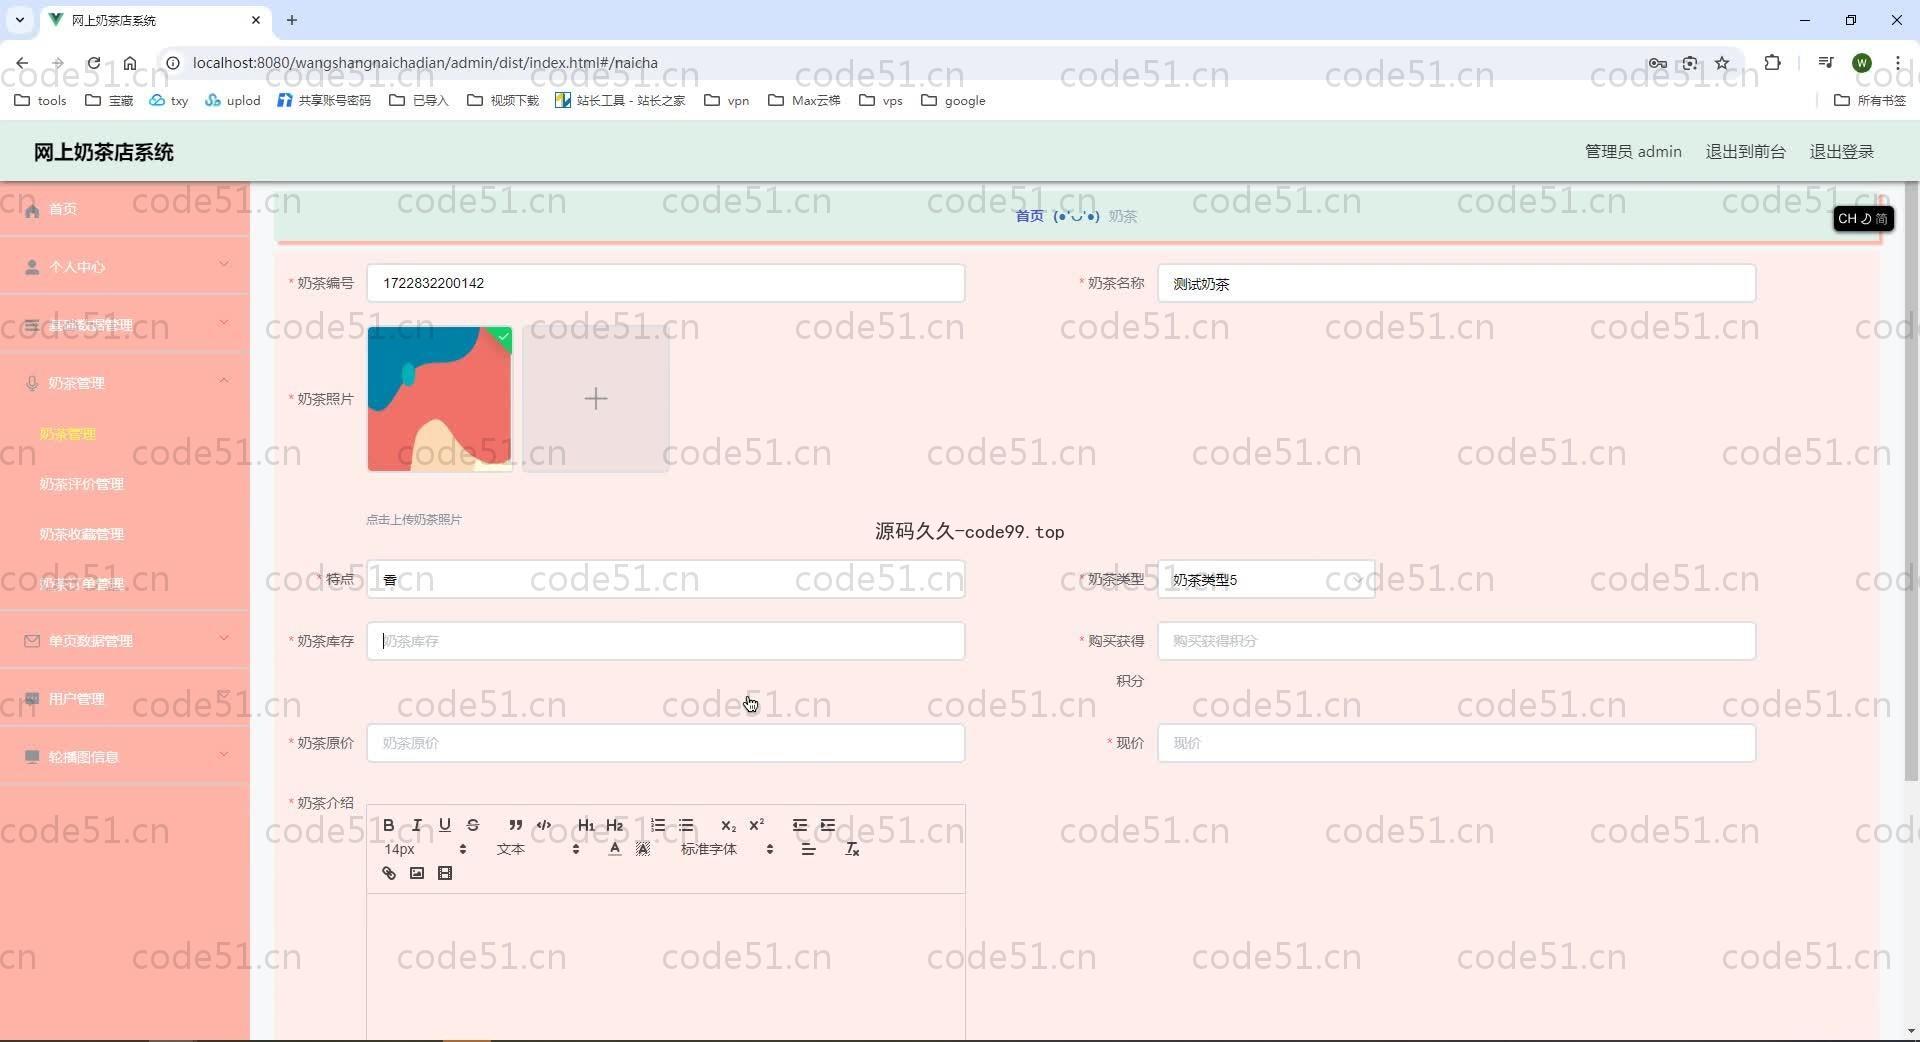
Task: Focus the 奶茶库存 input field
Action: [x=665, y=641]
